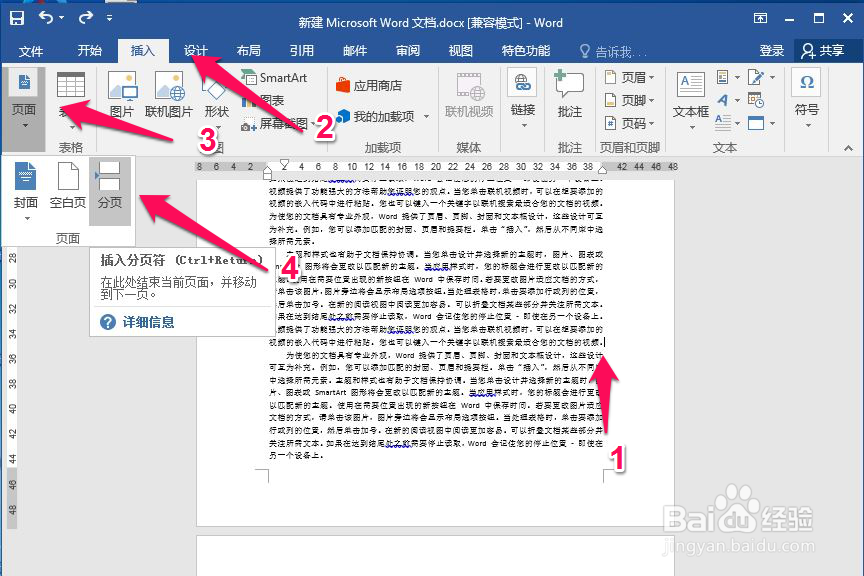Insert a text box with 文本框
The width and height of the screenshot is (864, 576).
(691, 101)
